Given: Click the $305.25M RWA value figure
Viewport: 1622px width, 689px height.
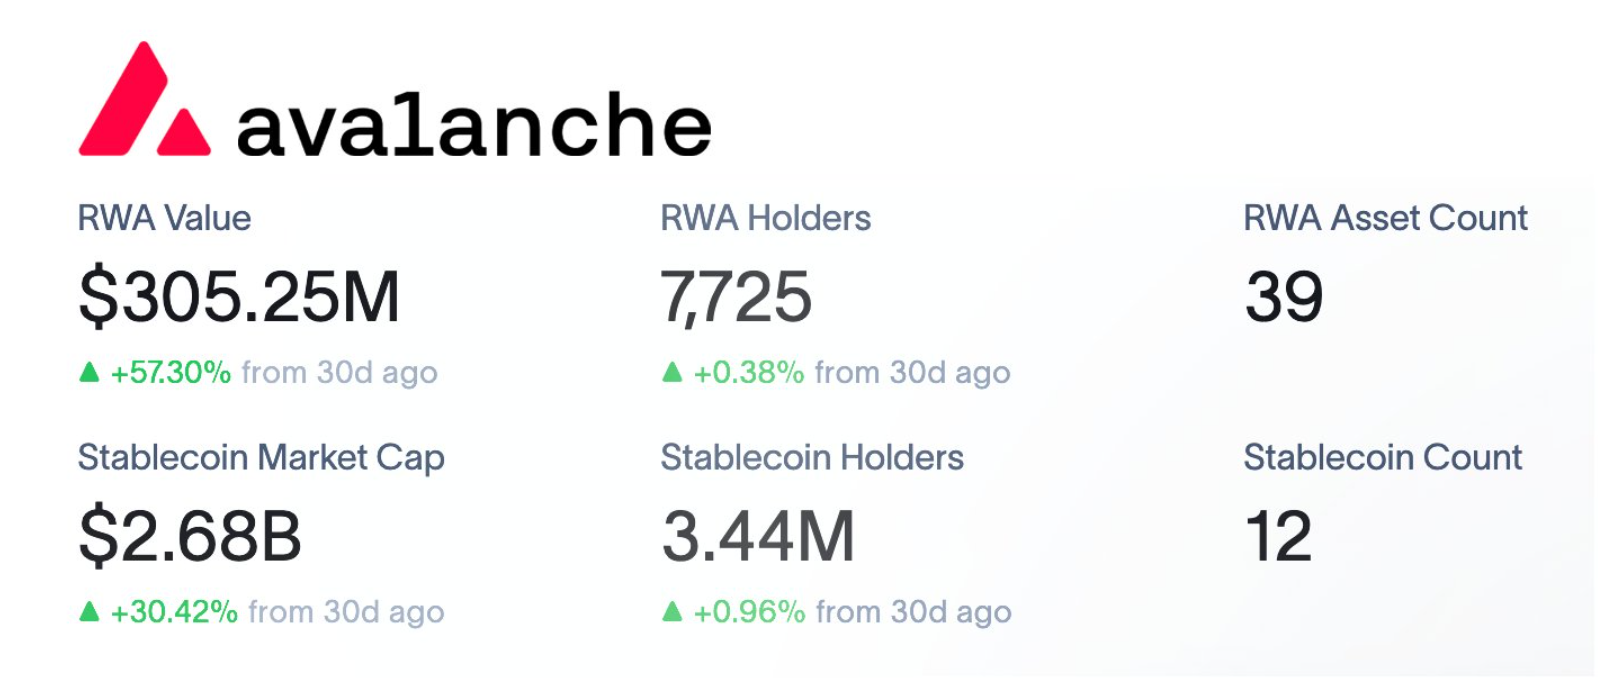Looking at the screenshot, I should click(239, 297).
